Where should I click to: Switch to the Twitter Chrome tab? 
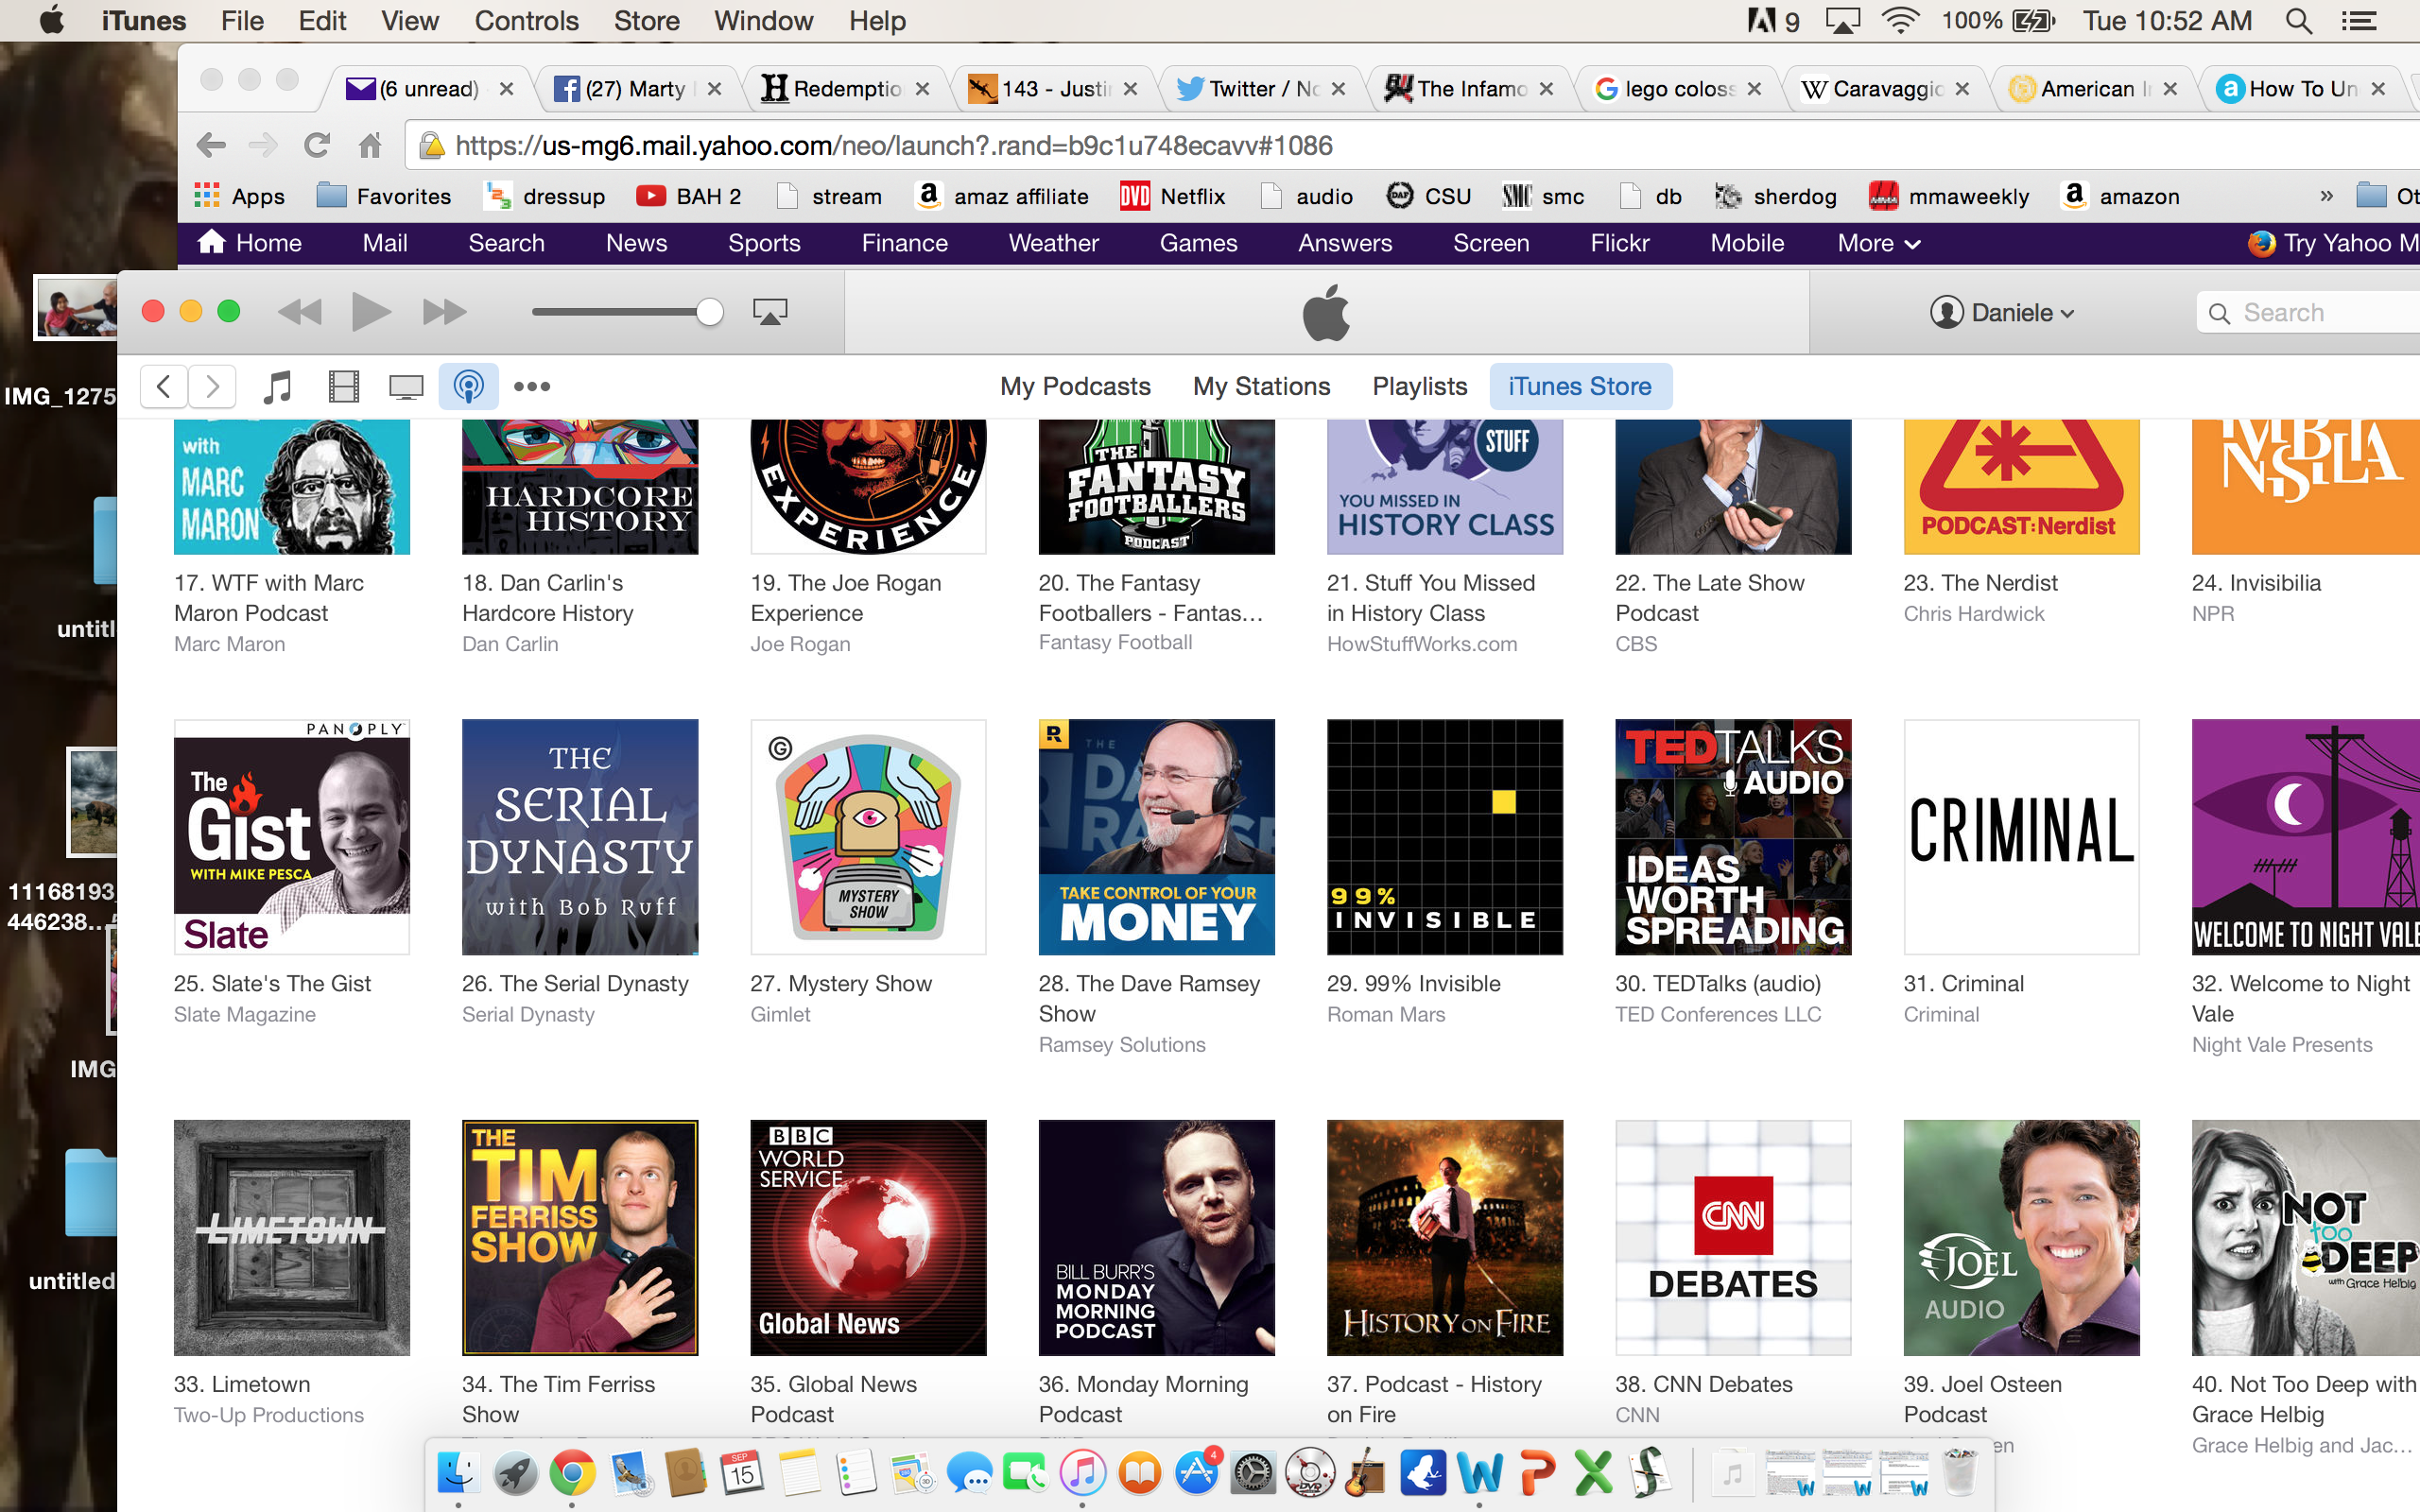click(1262, 89)
